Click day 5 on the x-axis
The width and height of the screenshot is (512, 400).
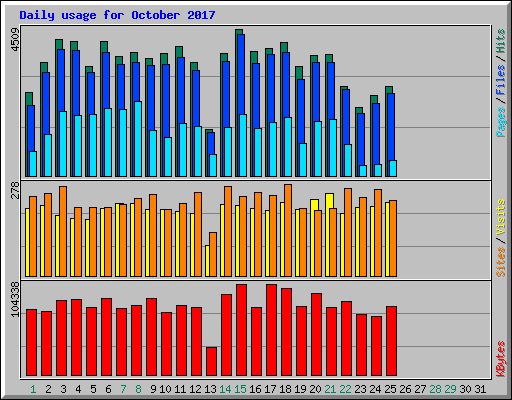tap(93, 389)
